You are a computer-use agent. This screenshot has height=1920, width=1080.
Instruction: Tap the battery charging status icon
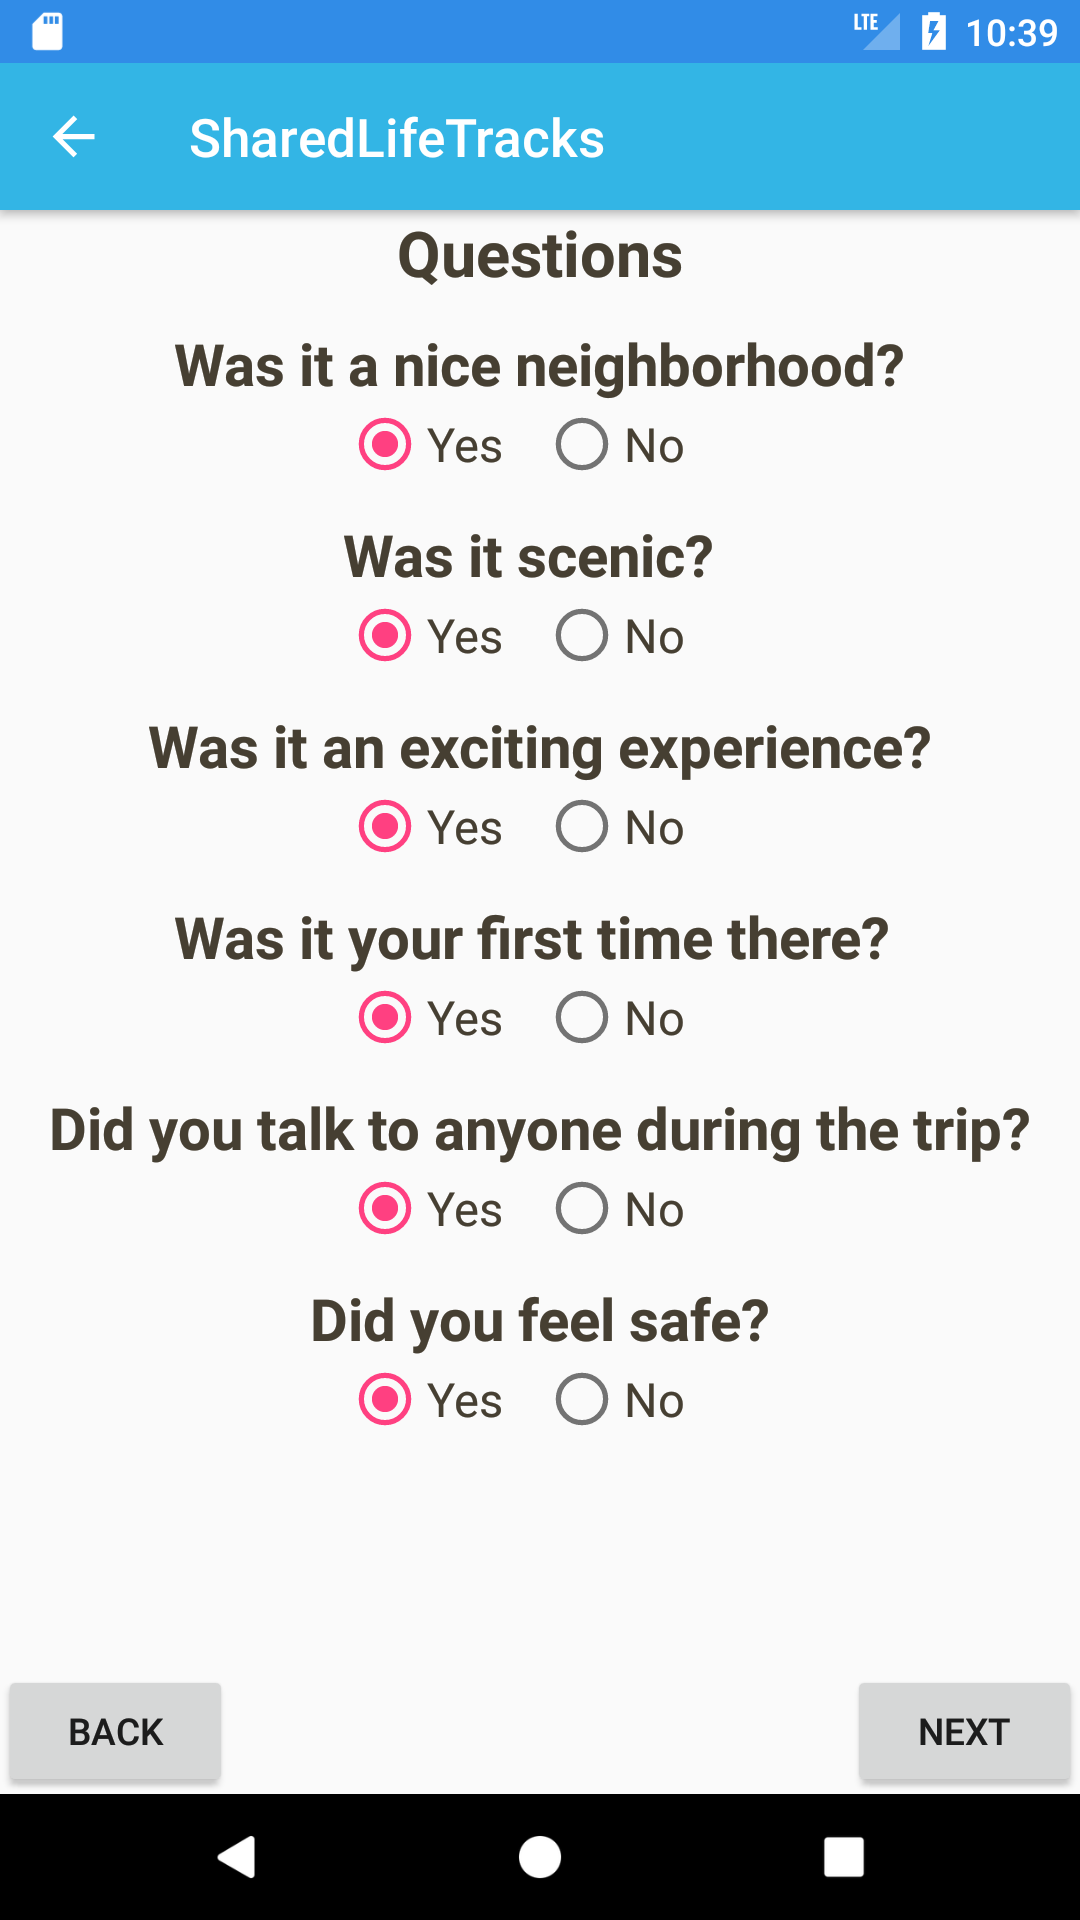coord(933,31)
